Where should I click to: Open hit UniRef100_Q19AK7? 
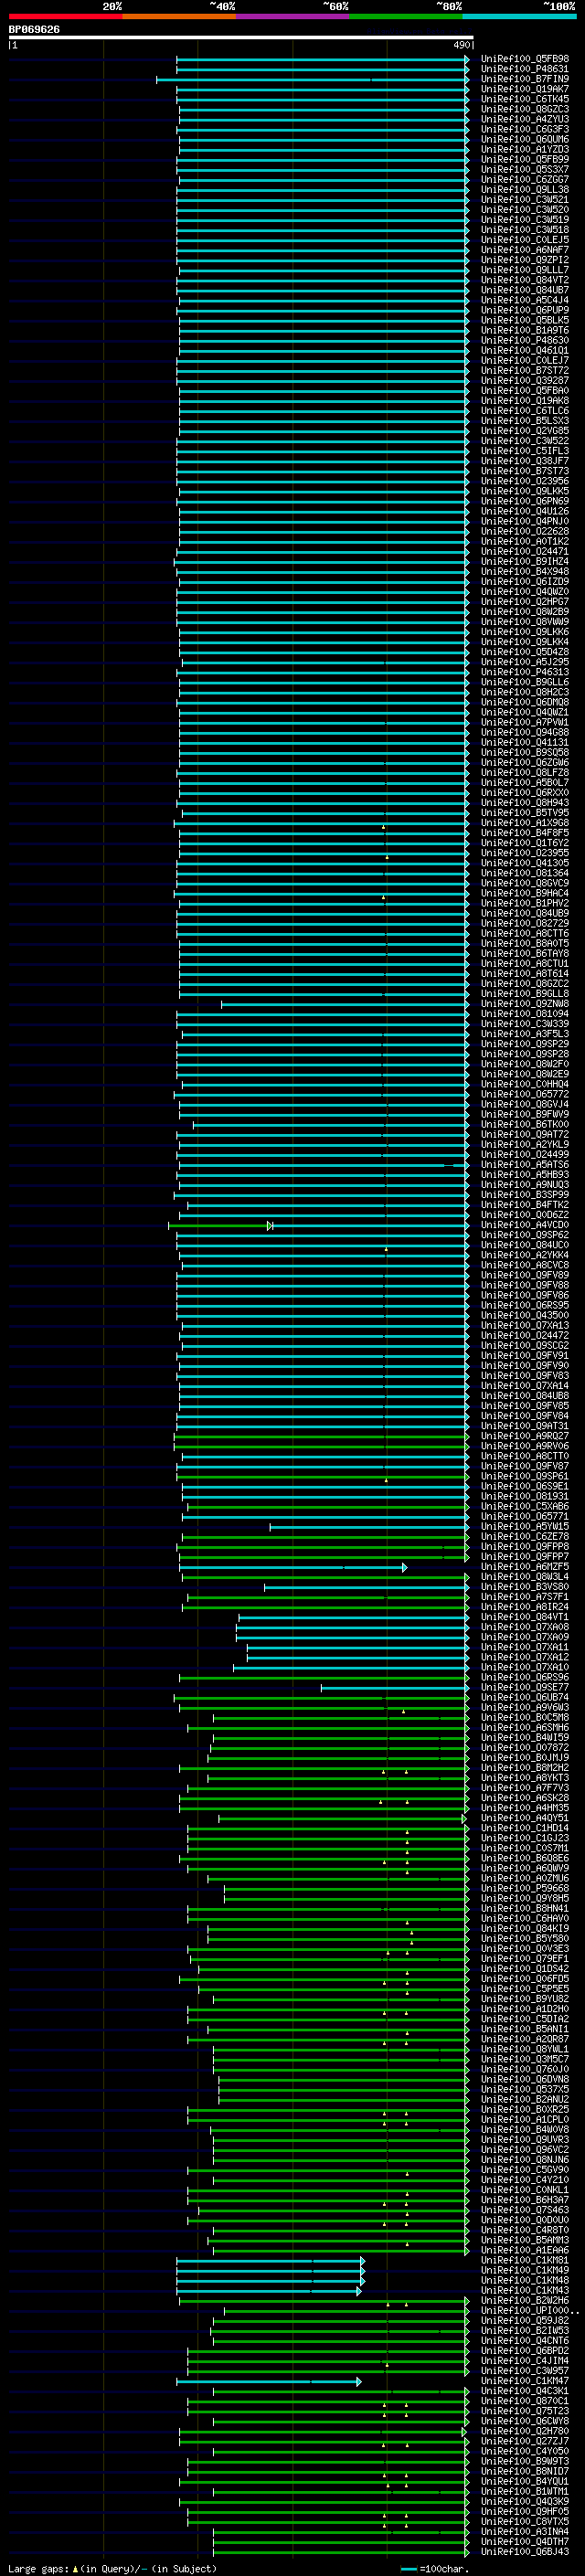(525, 89)
